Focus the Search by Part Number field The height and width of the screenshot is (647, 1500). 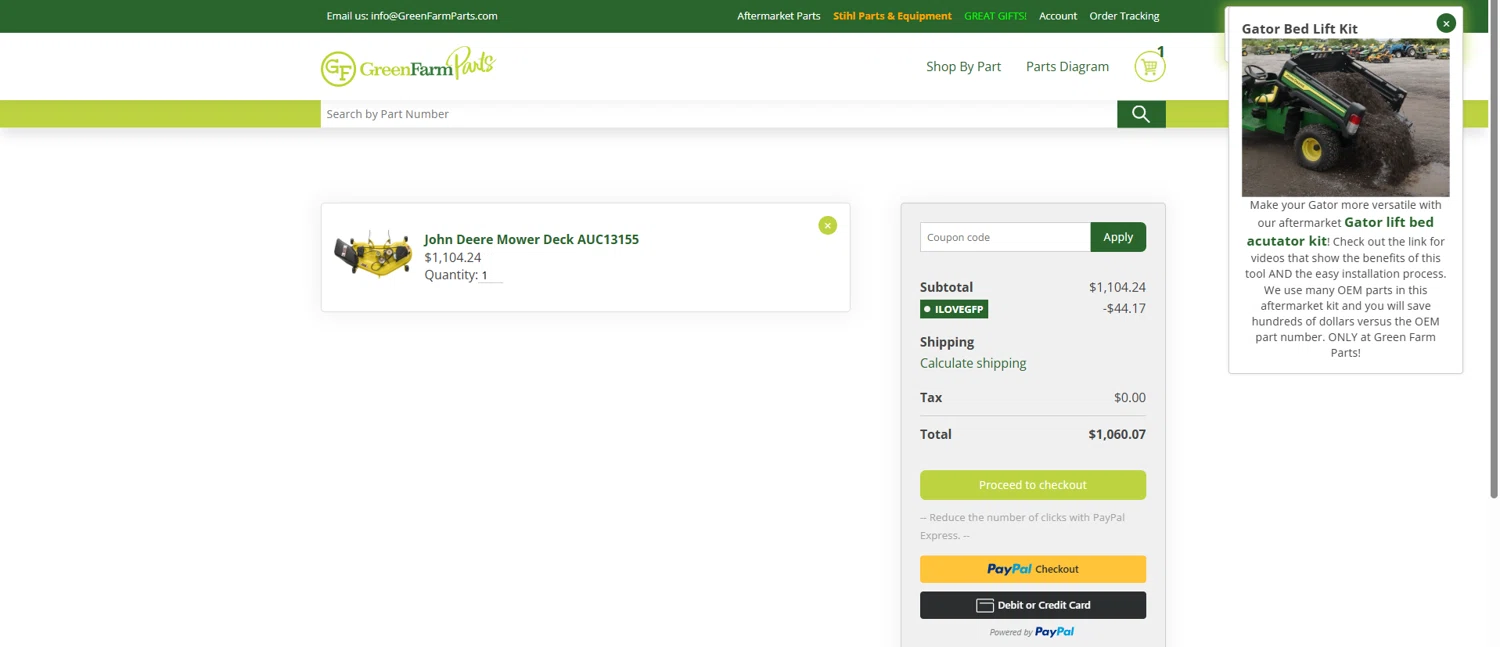719,114
